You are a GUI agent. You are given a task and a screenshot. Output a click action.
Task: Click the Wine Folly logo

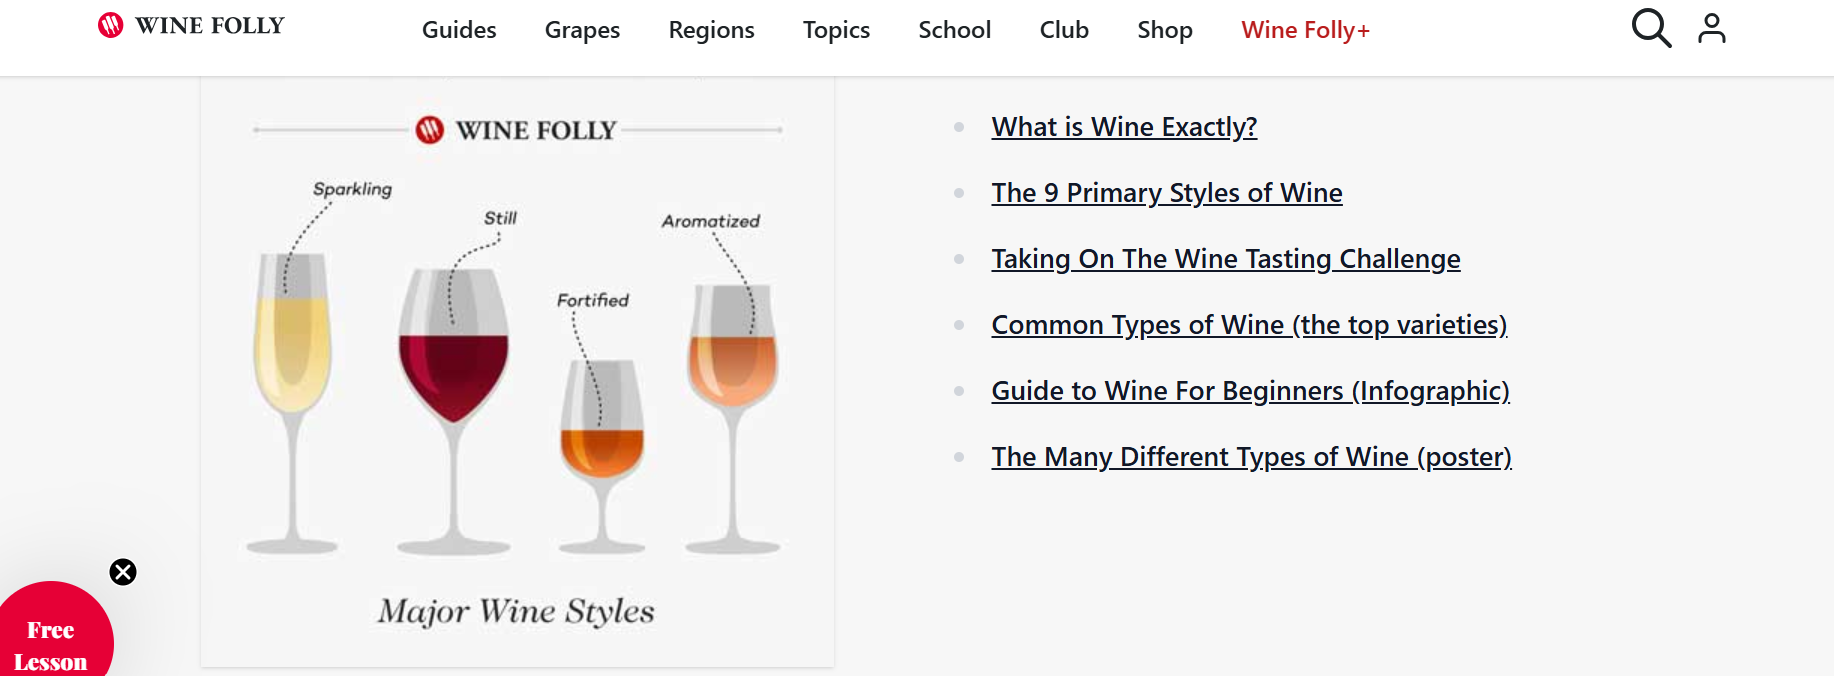(x=188, y=25)
